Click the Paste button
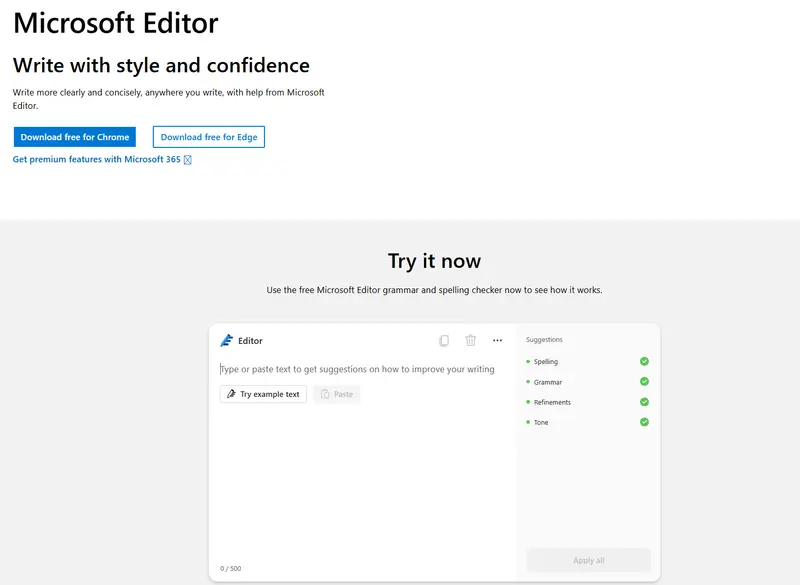 coord(337,394)
